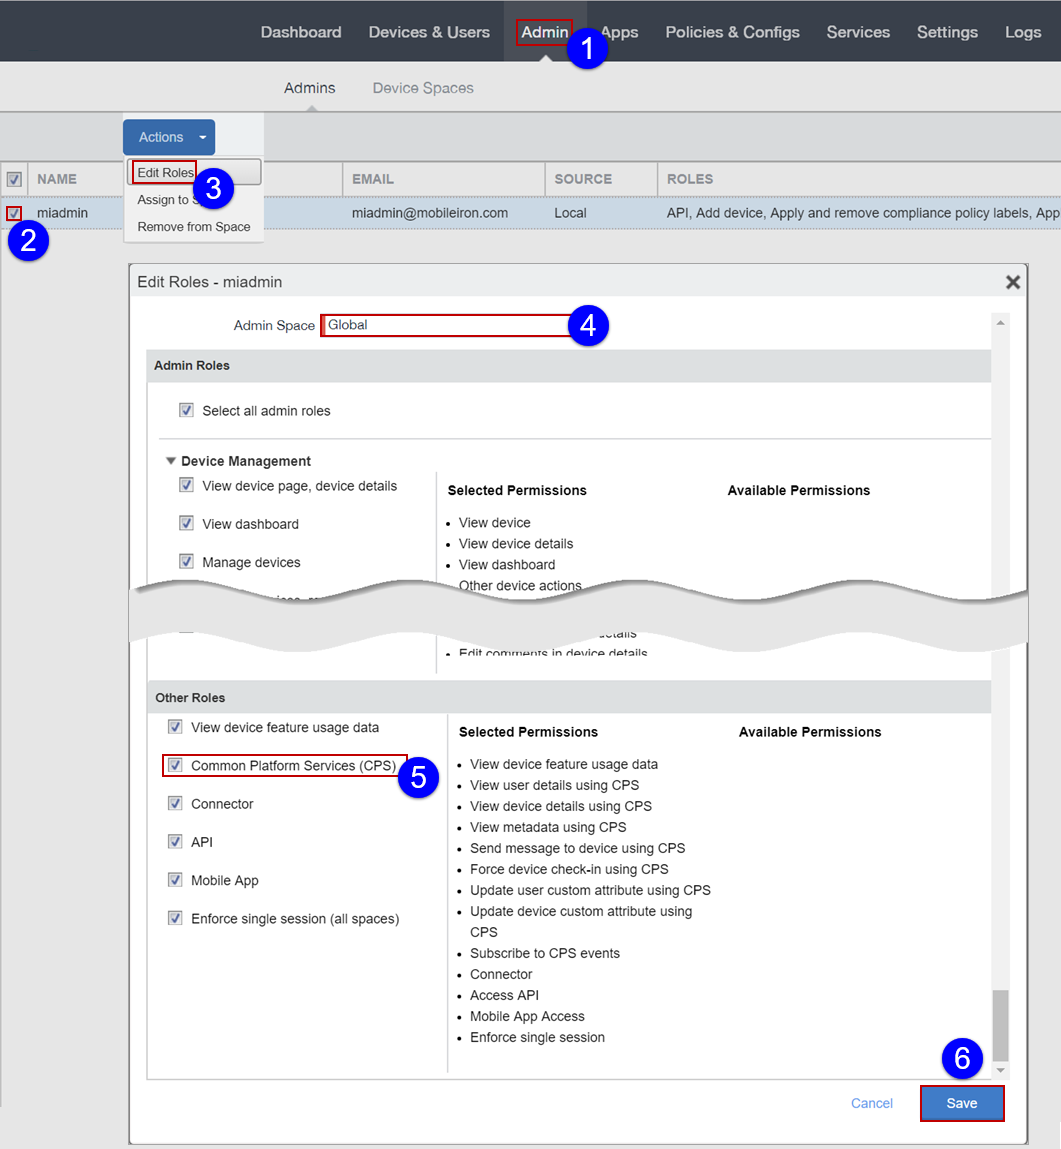Toggle Enforce single session checkbox
Viewport: 1061px width, 1149px height.
pos(175,918)
